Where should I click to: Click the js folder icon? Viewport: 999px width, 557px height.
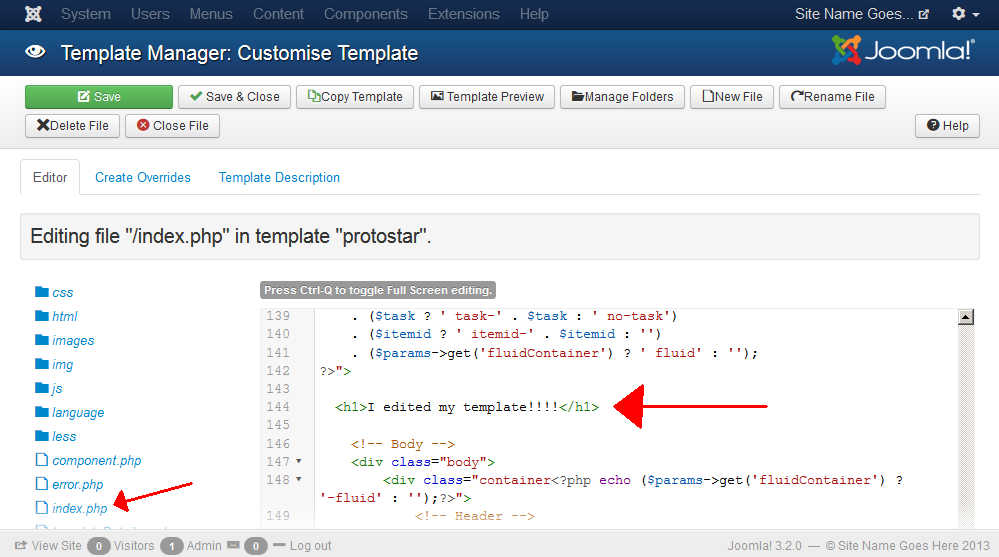tap(42, 387)
